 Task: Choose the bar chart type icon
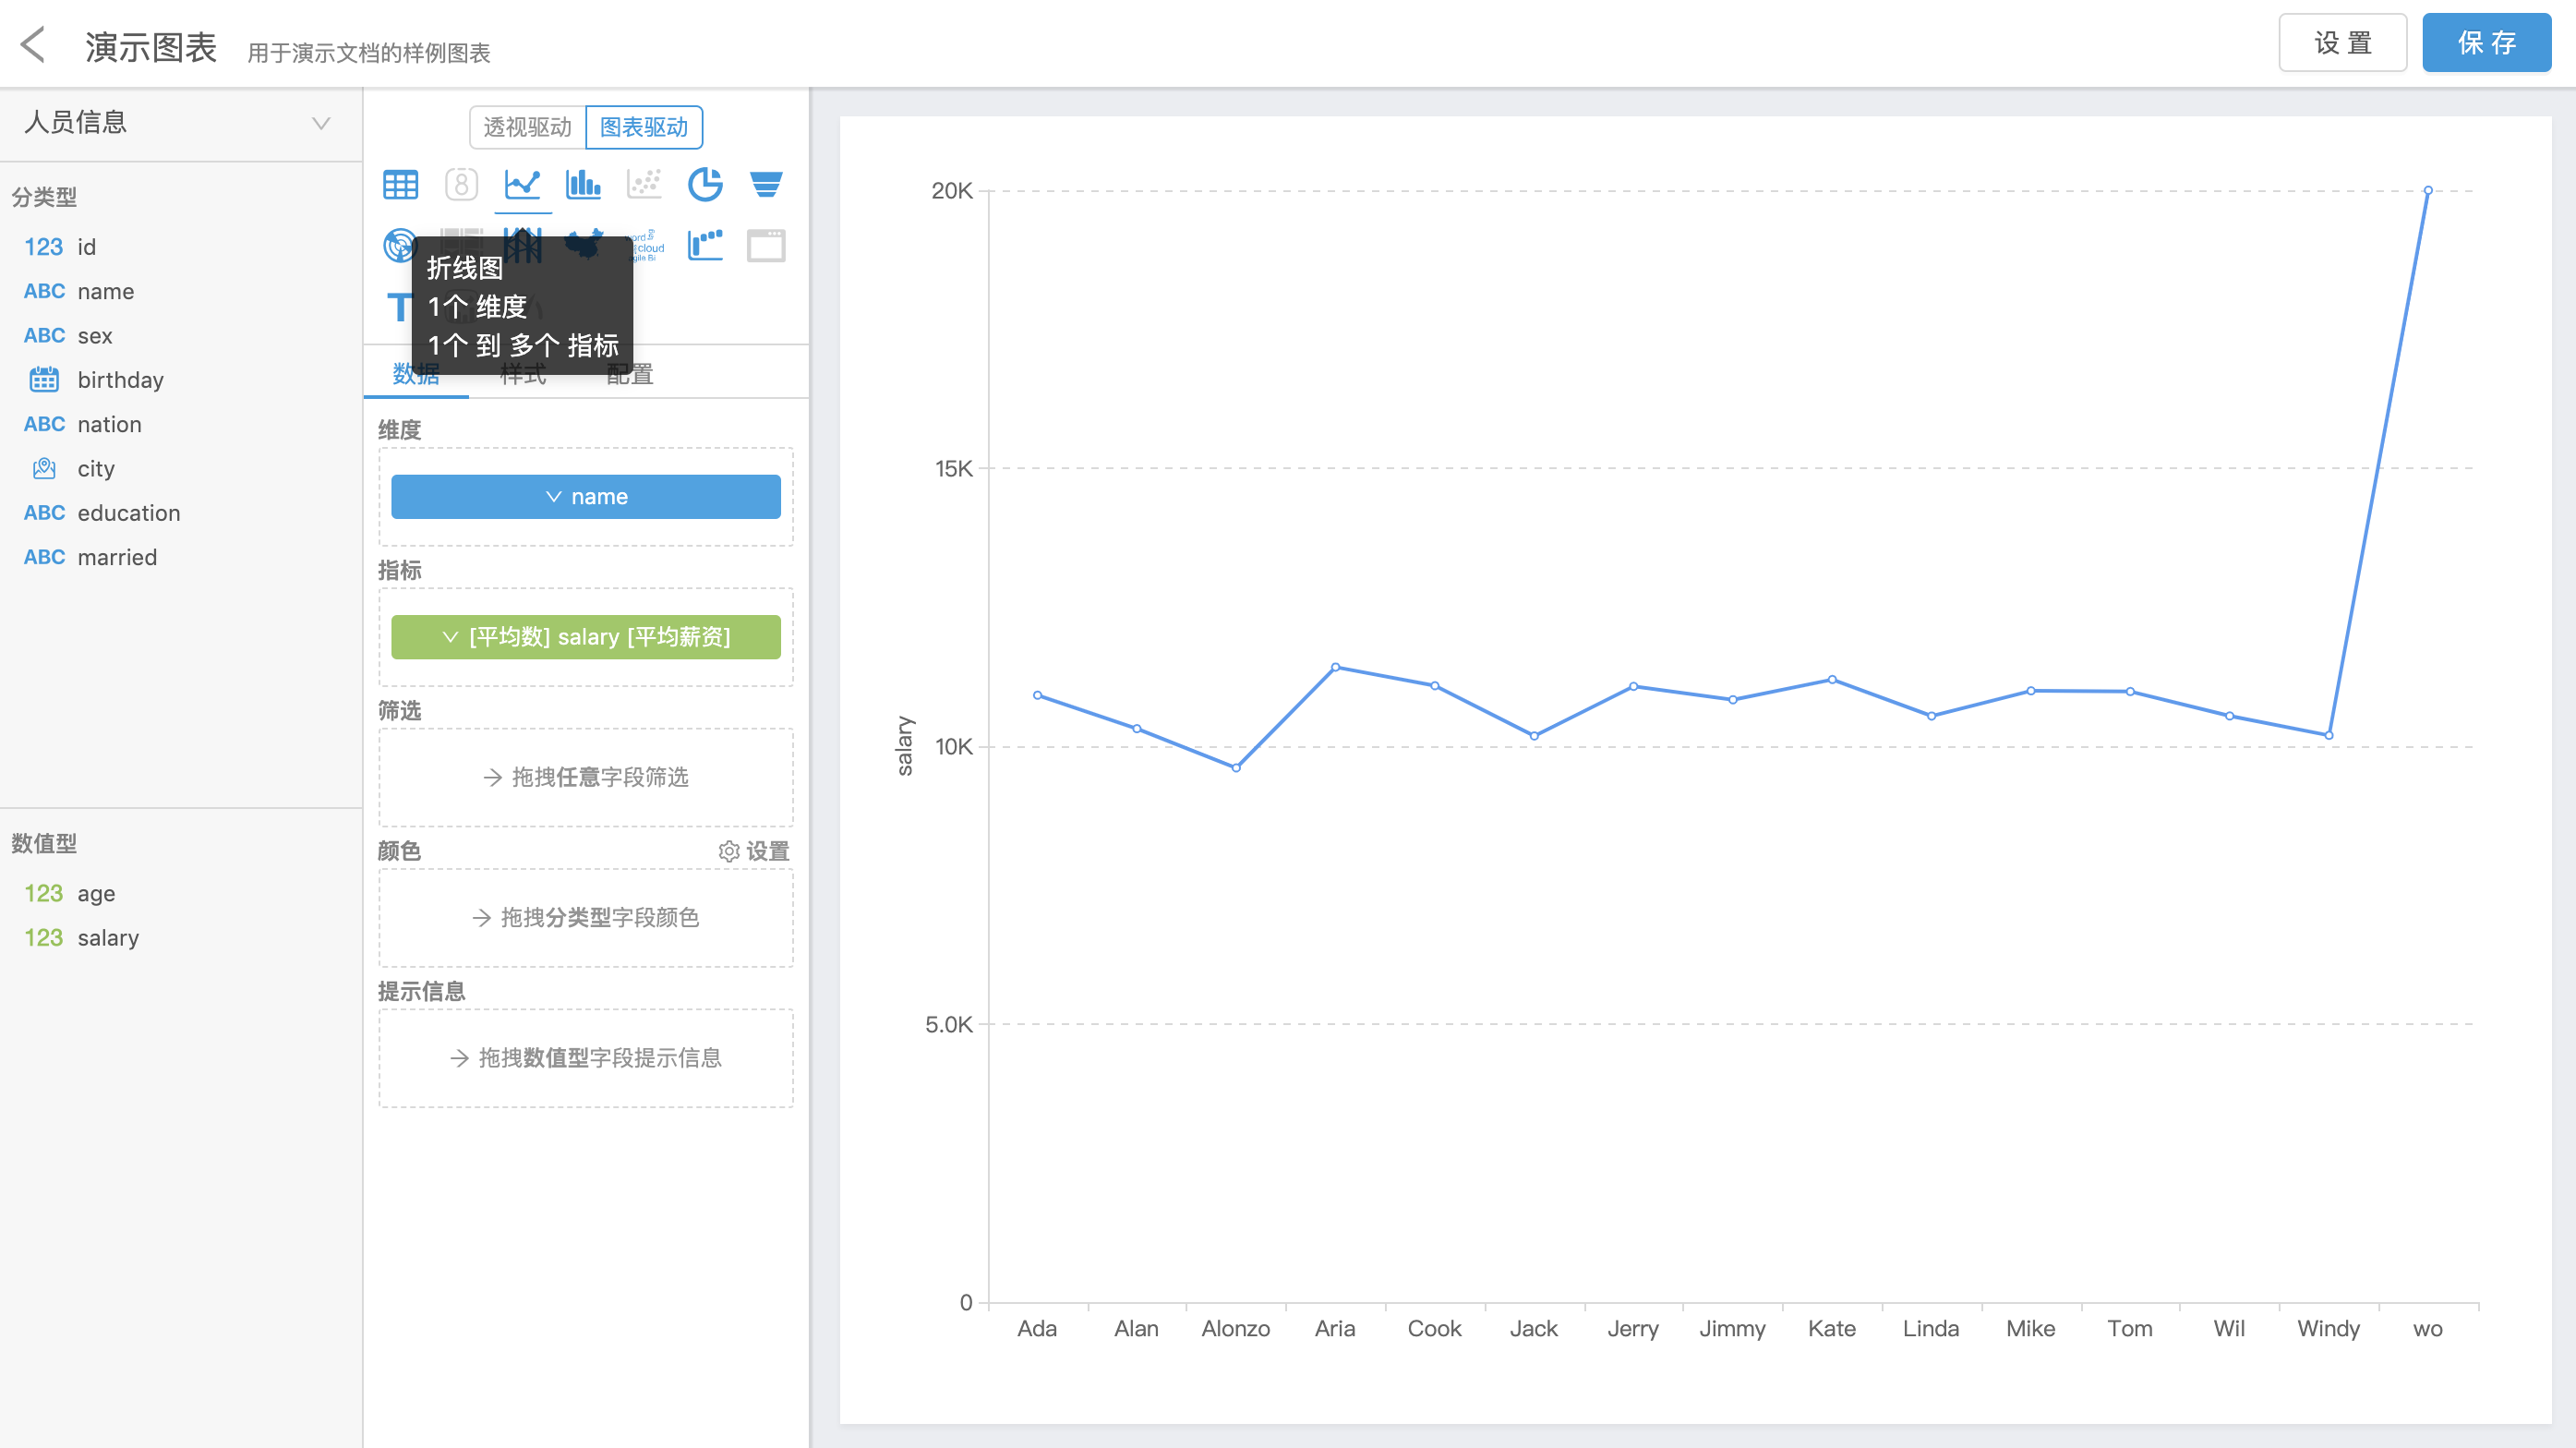click(x=583, y=184)
